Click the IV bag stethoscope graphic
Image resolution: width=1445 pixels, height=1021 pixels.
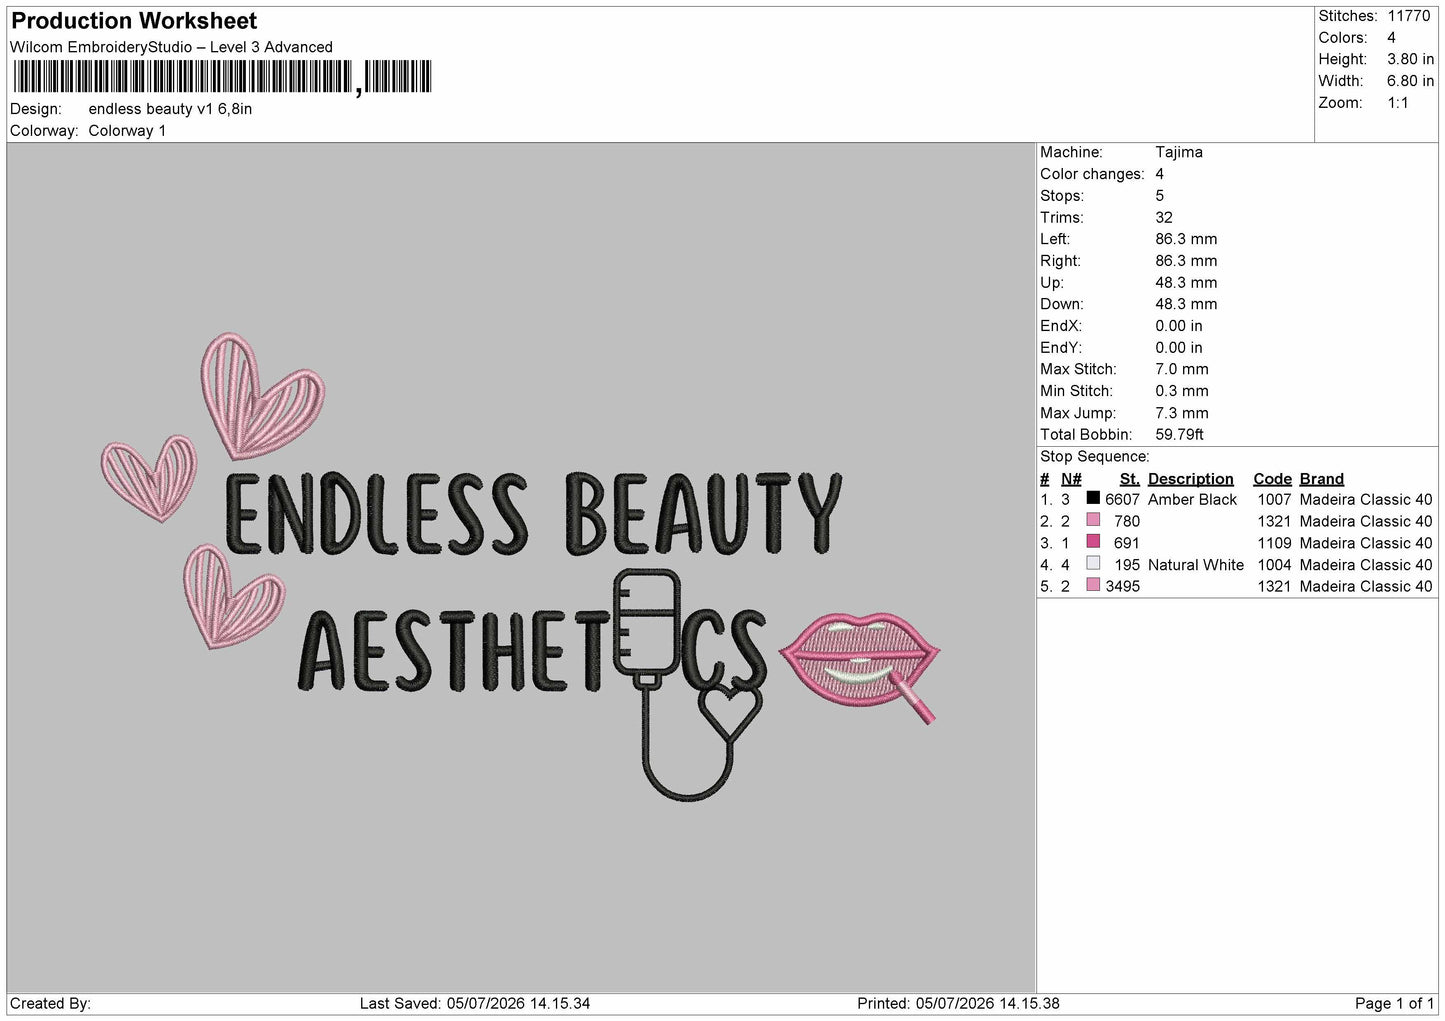690,684
